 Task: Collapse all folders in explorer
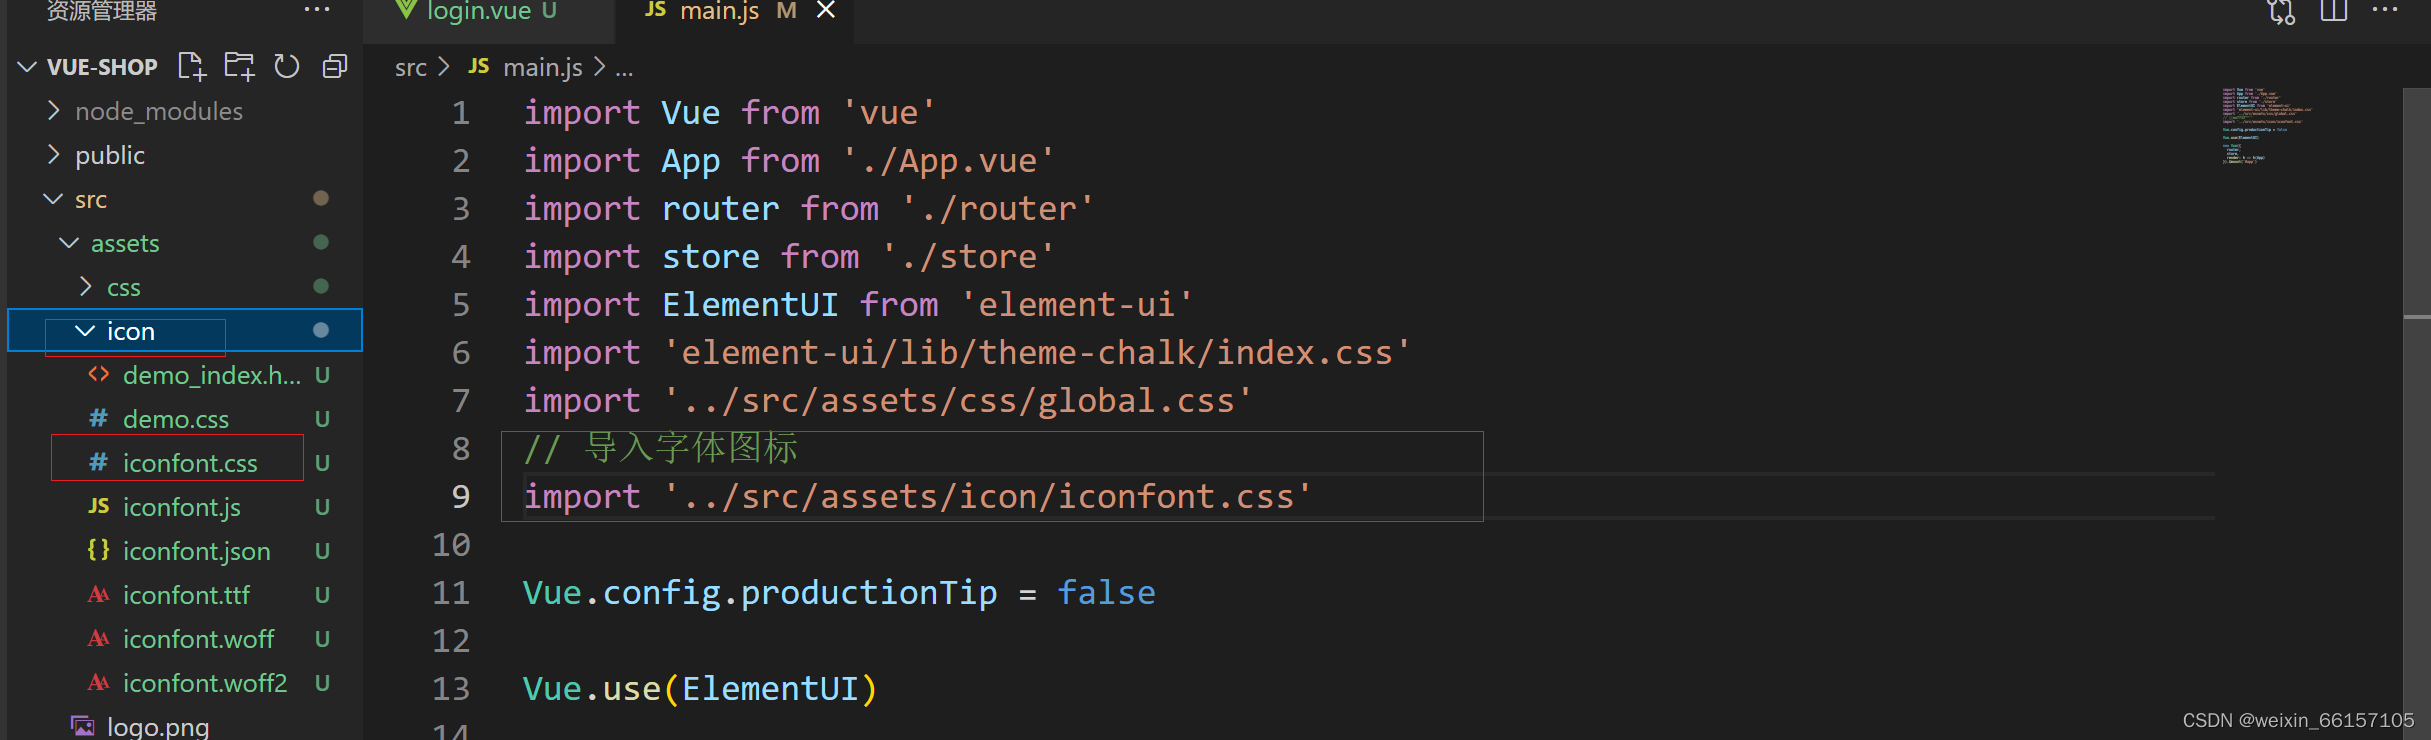coord(334,66)
